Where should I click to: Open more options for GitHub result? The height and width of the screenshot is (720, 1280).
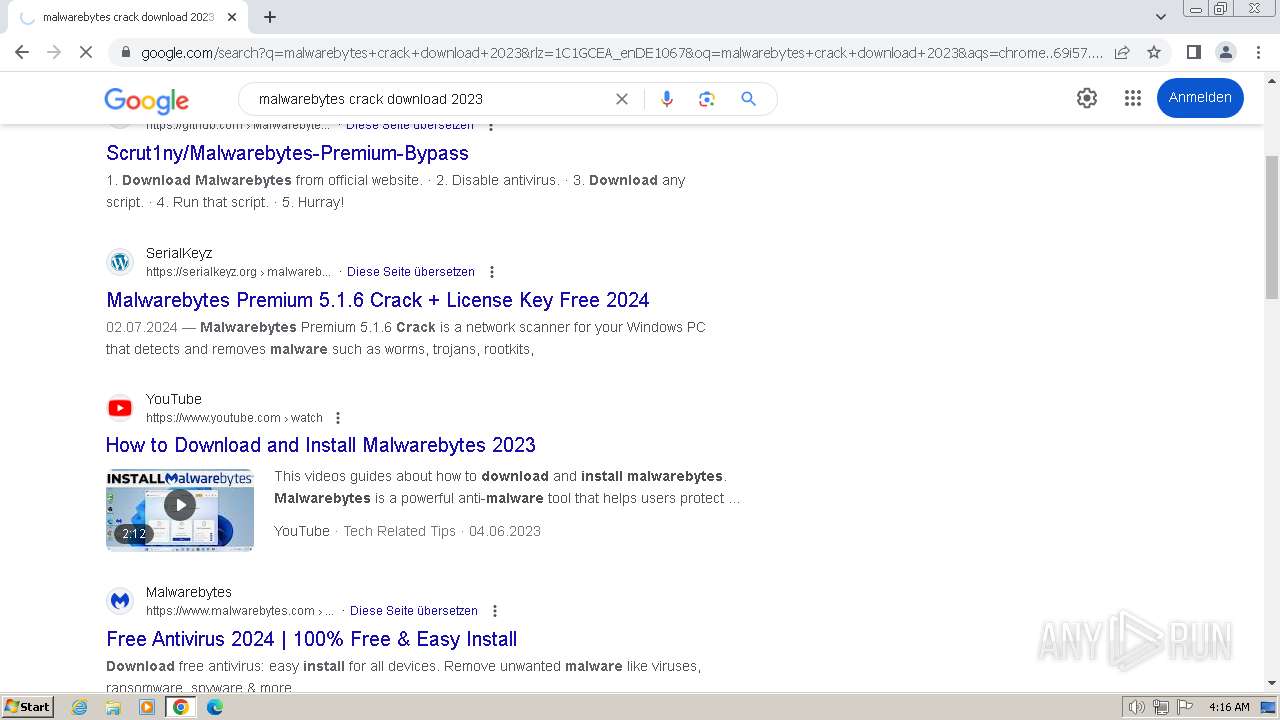491,126
